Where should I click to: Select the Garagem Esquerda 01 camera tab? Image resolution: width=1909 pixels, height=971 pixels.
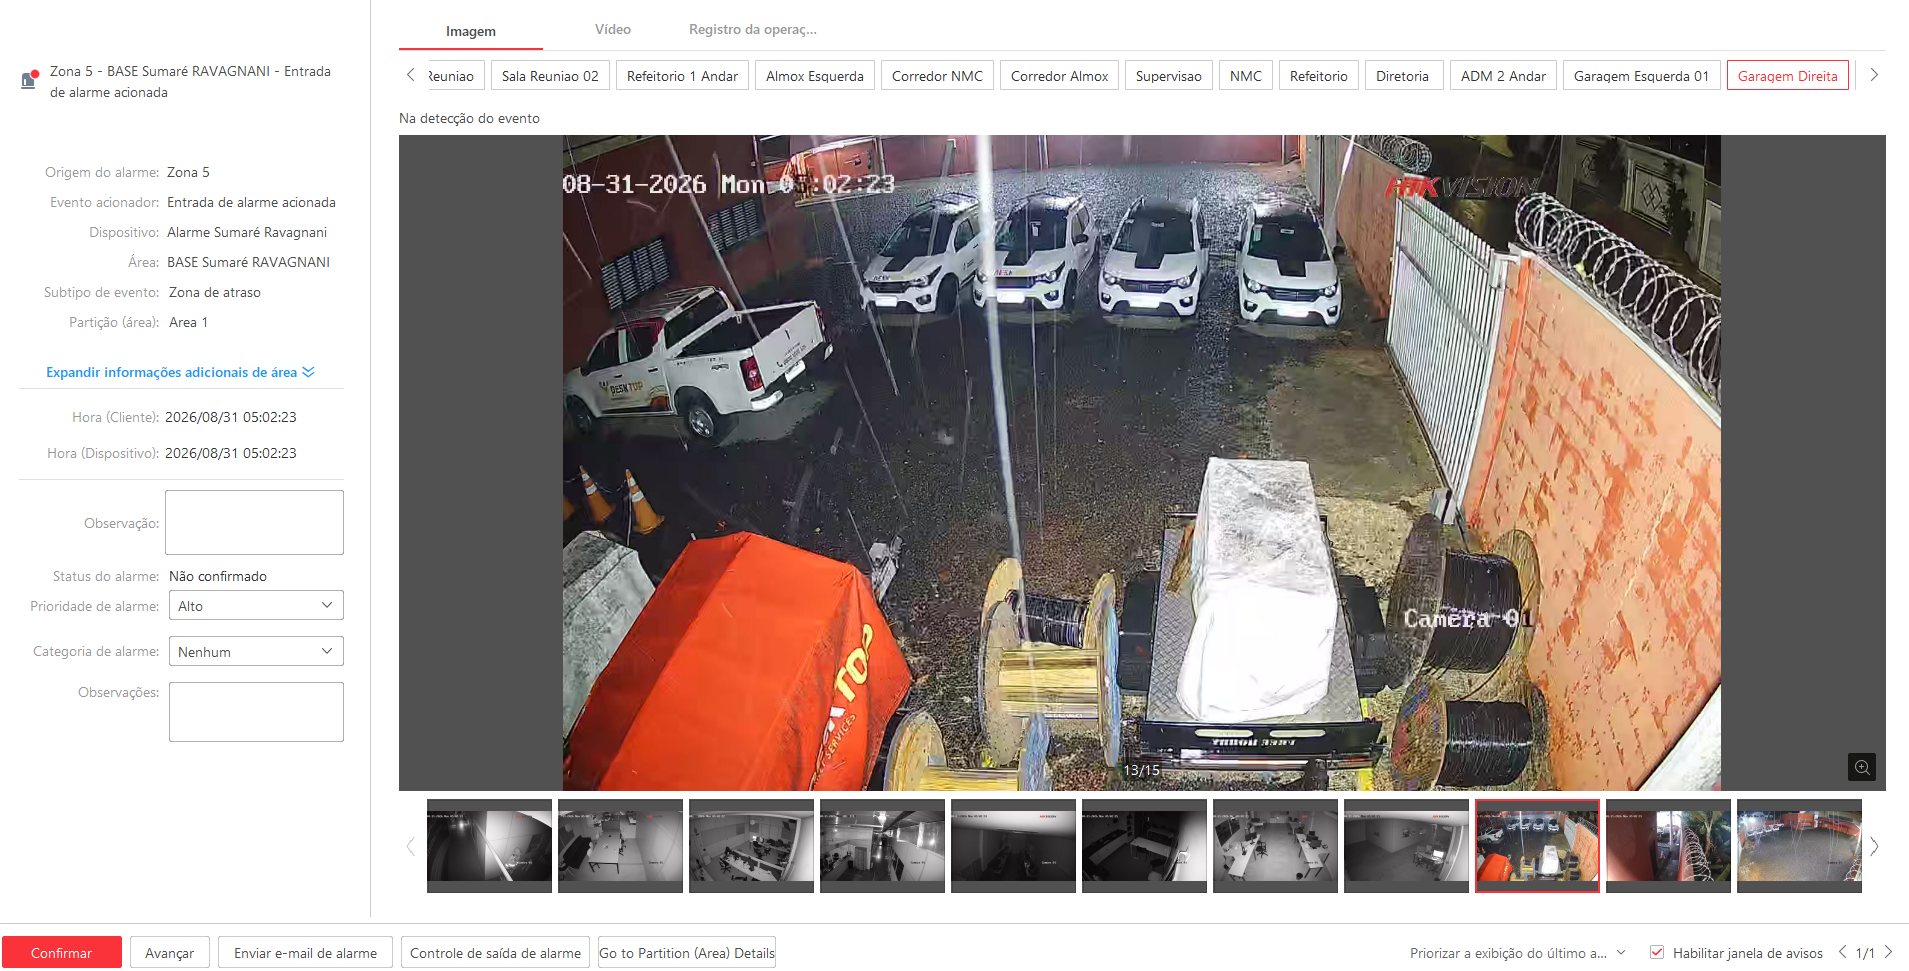[x=1642, y=76]
